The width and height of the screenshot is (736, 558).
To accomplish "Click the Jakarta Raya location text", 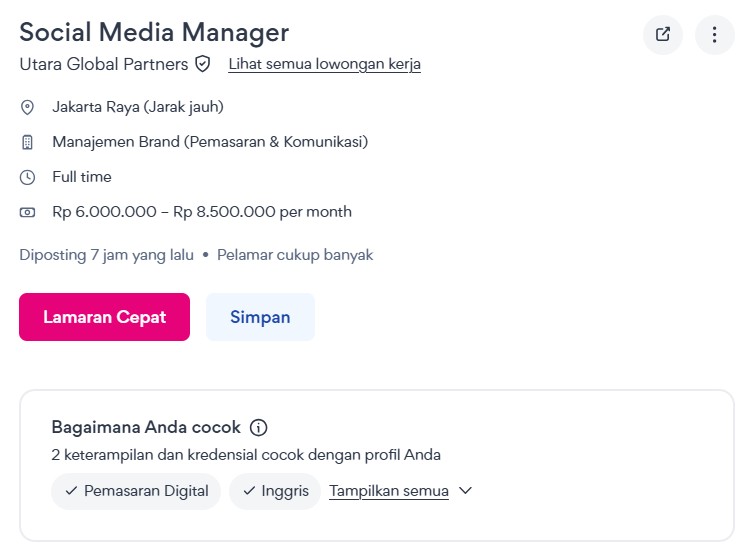I will [137, 107].
